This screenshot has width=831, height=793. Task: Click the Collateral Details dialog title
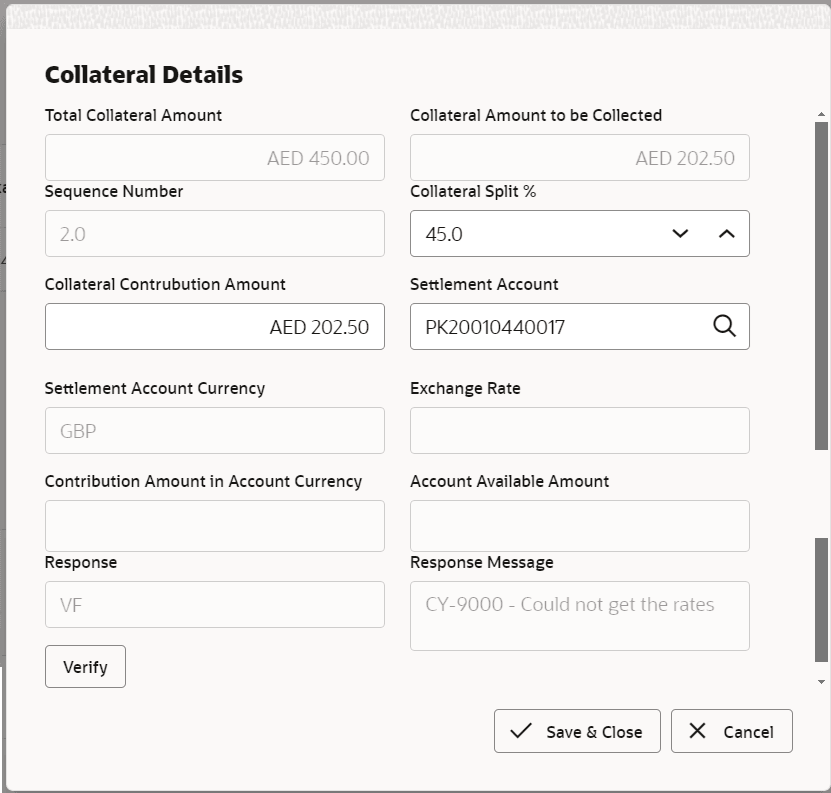coord(143,74)
